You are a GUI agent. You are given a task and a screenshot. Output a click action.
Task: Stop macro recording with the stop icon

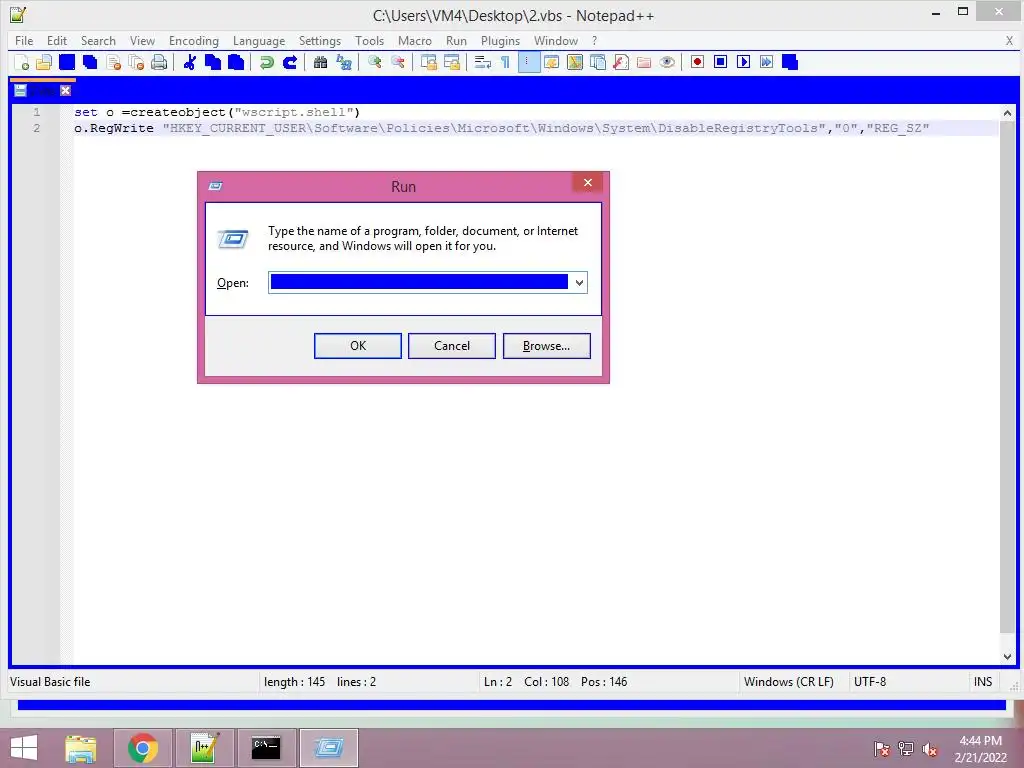tap(720, 62)
